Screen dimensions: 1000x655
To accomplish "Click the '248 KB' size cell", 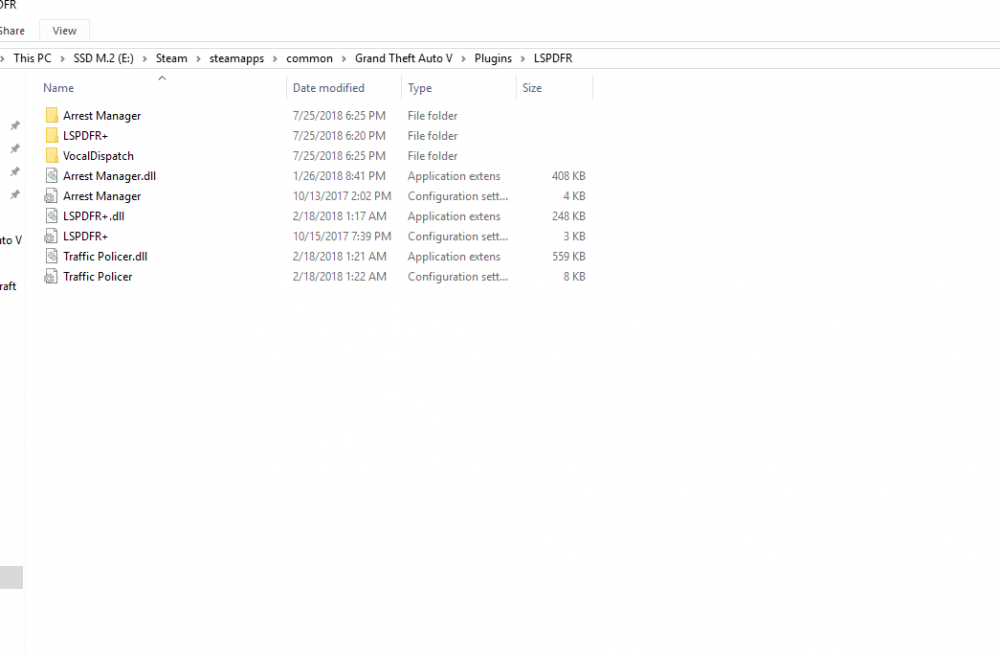I will (568, 216).
